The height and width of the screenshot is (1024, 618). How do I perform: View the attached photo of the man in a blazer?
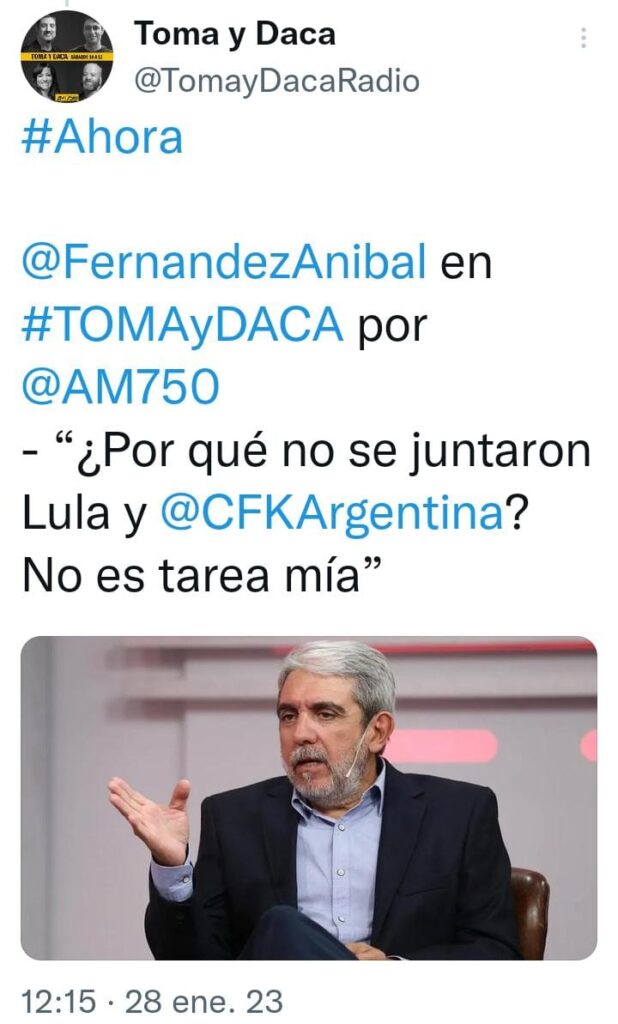click(309, 798)
